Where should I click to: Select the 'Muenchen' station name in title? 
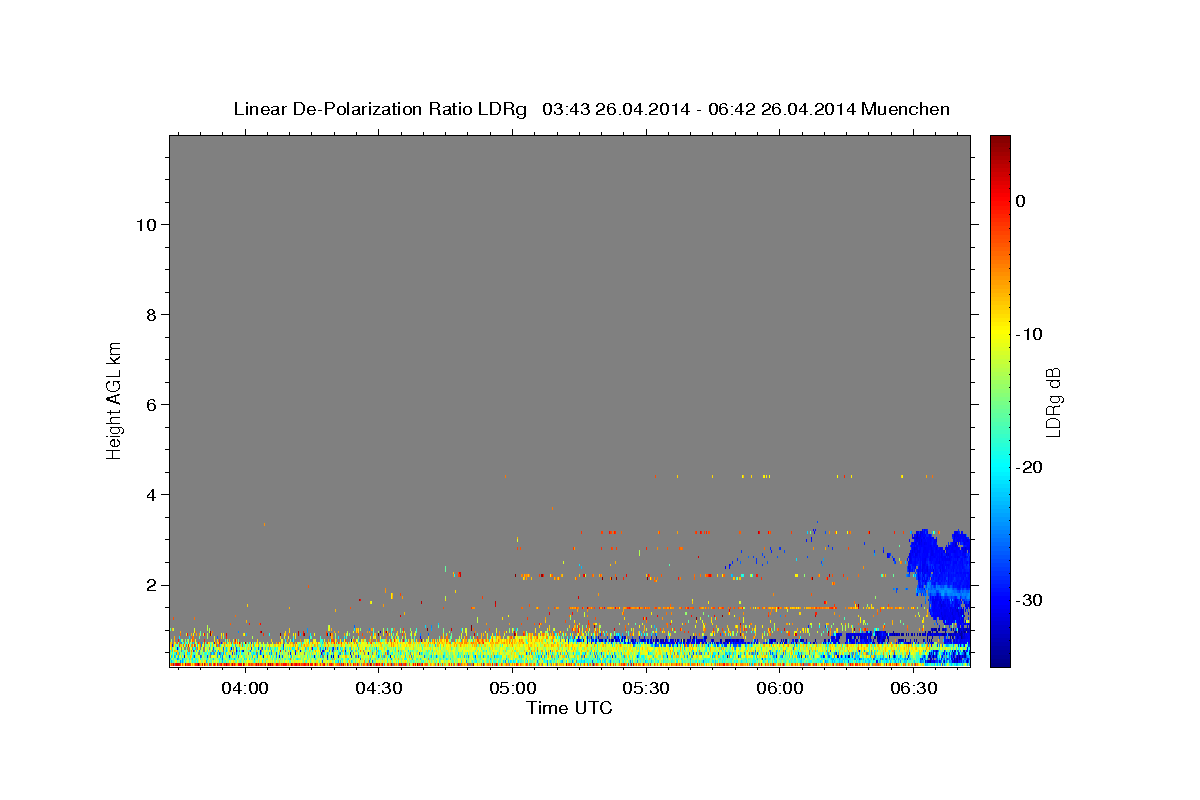(x=906, y=109)
